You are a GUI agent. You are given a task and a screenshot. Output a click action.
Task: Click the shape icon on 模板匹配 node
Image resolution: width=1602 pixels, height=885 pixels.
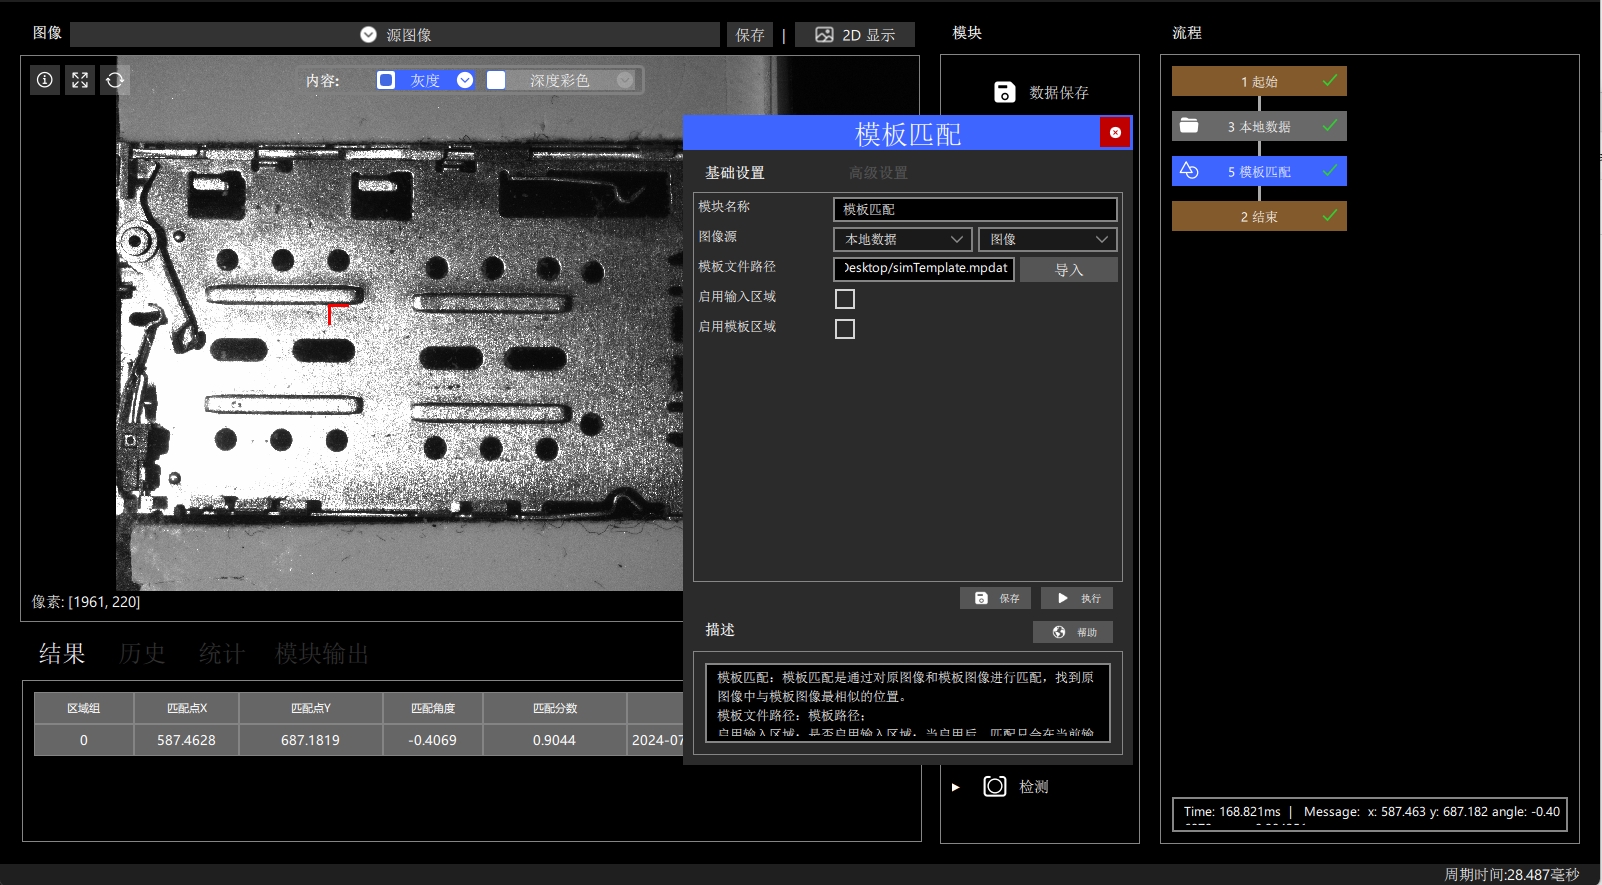click(1189, 171)
